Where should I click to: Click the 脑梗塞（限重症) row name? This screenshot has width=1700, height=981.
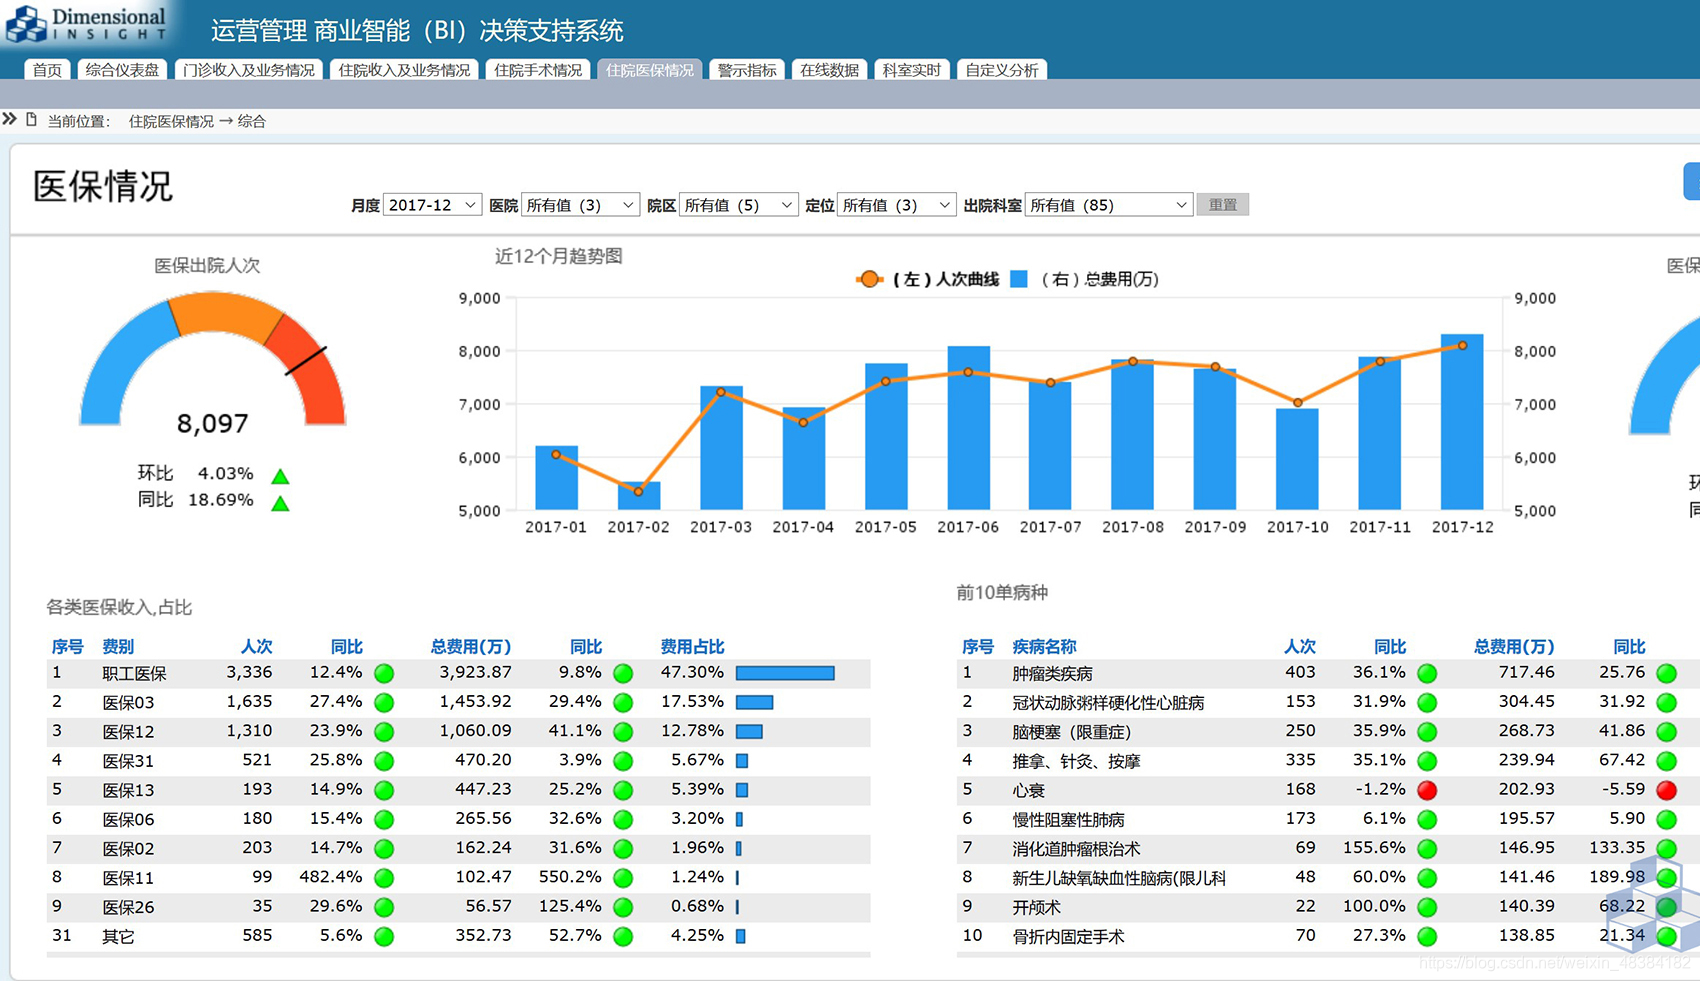click(1072, 732)
